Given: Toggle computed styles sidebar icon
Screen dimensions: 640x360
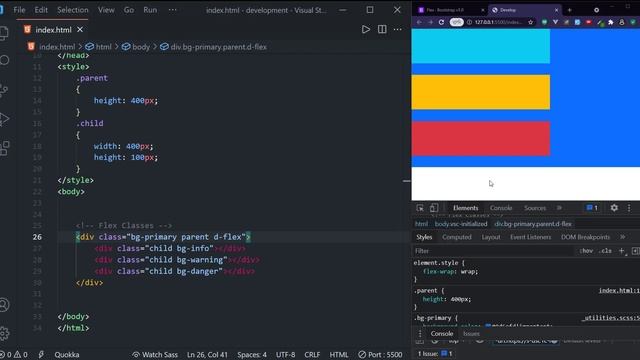Looking at the screenshot, I should click(636, 251).
